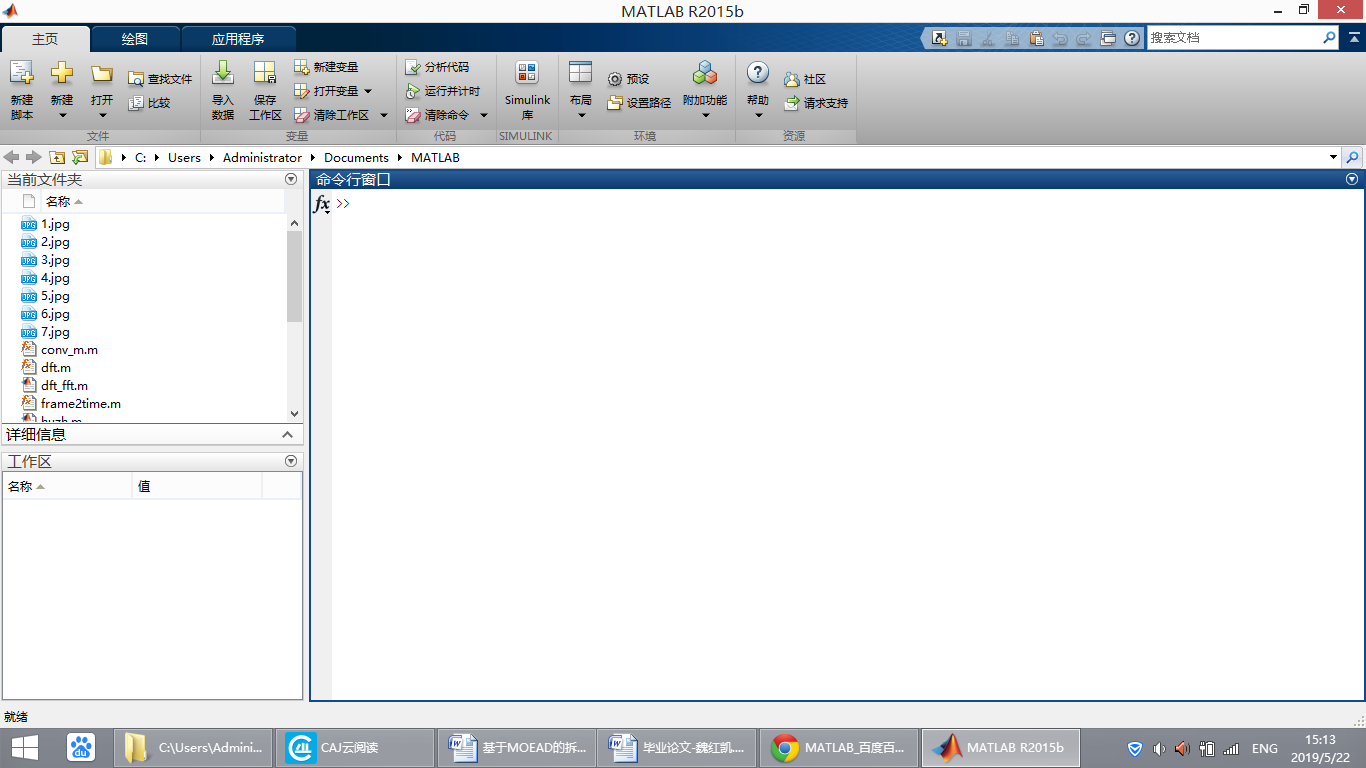This screenshot has width=1366, height=768.
Task: Click 新建变量 (New Variable)
Action: coord(326,67)
